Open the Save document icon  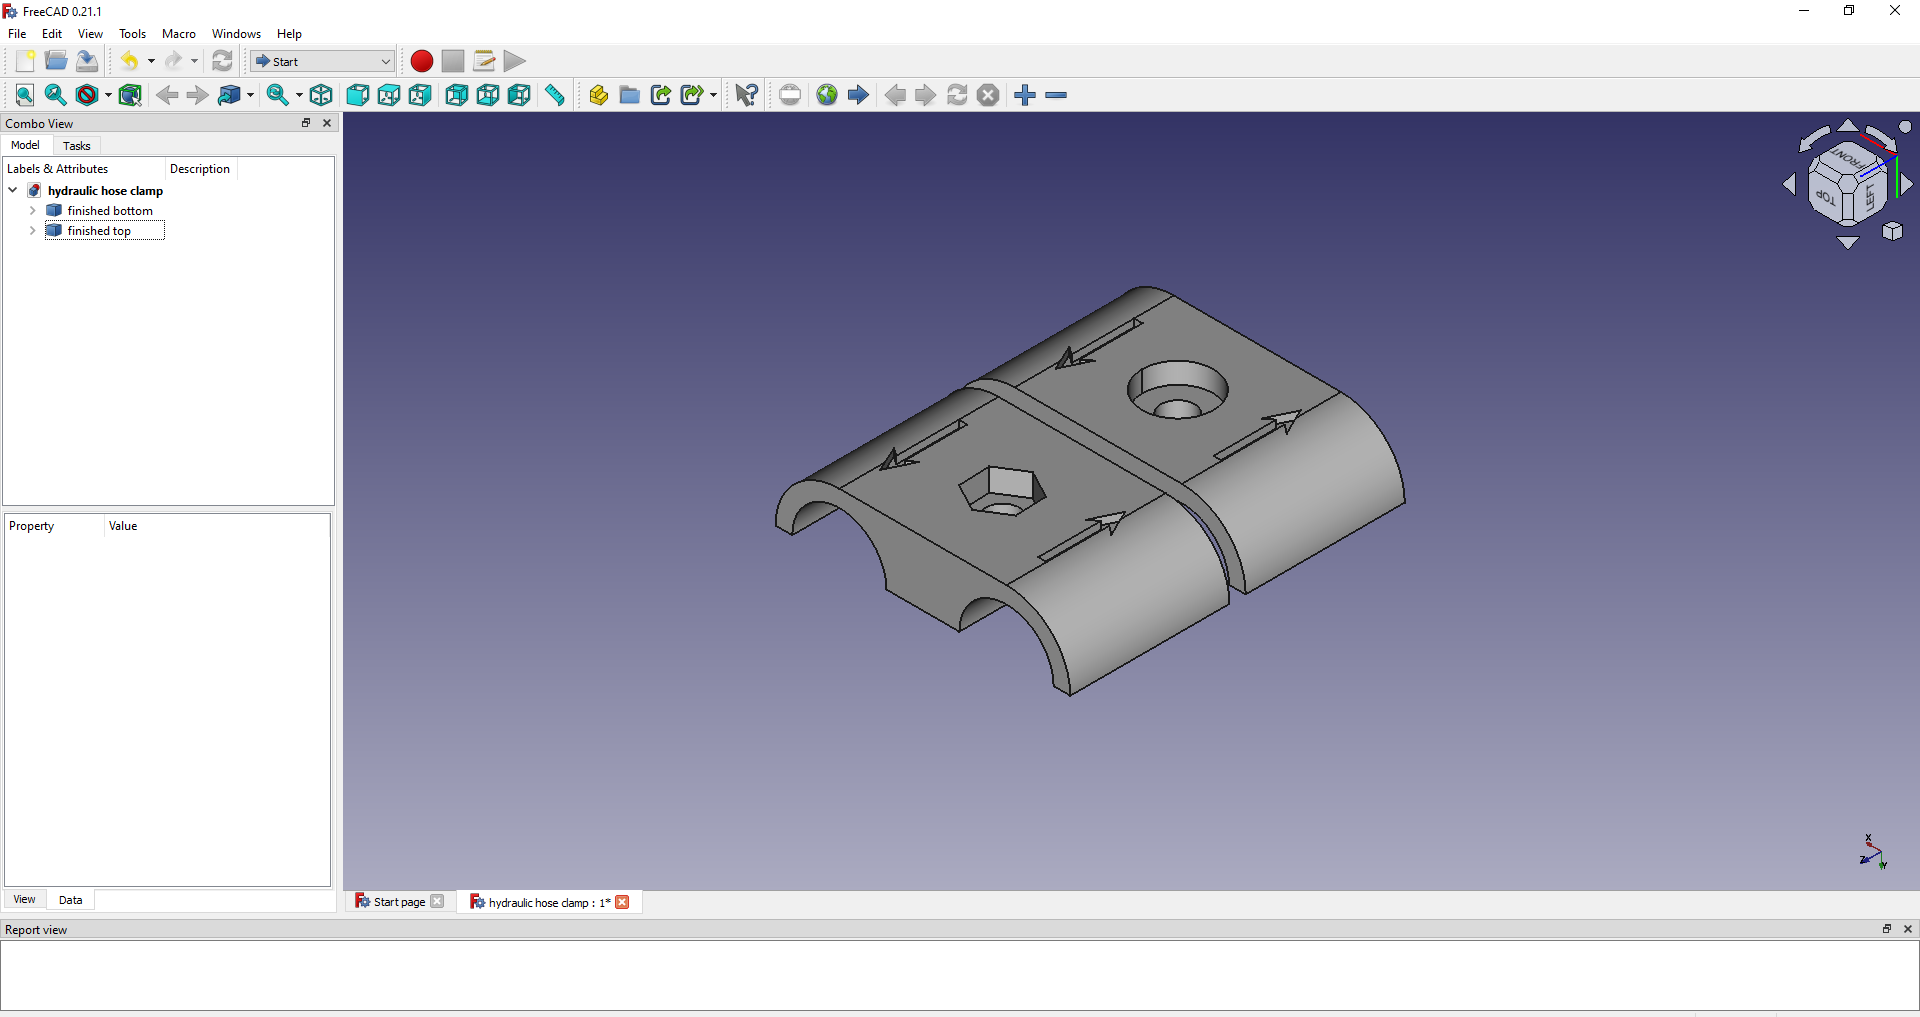(x=87, y=61)
